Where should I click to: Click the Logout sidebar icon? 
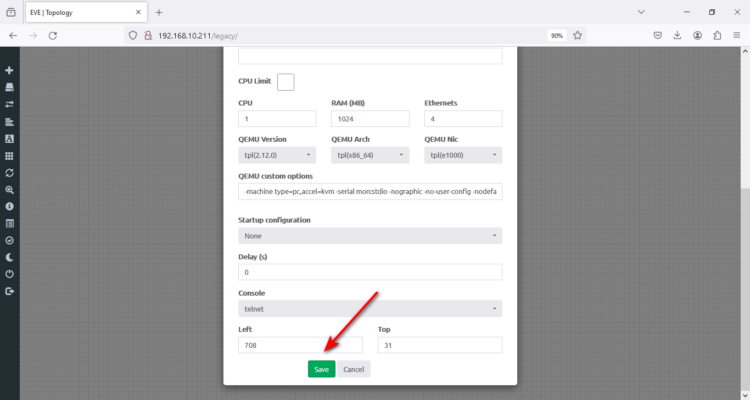pos(9,291)
